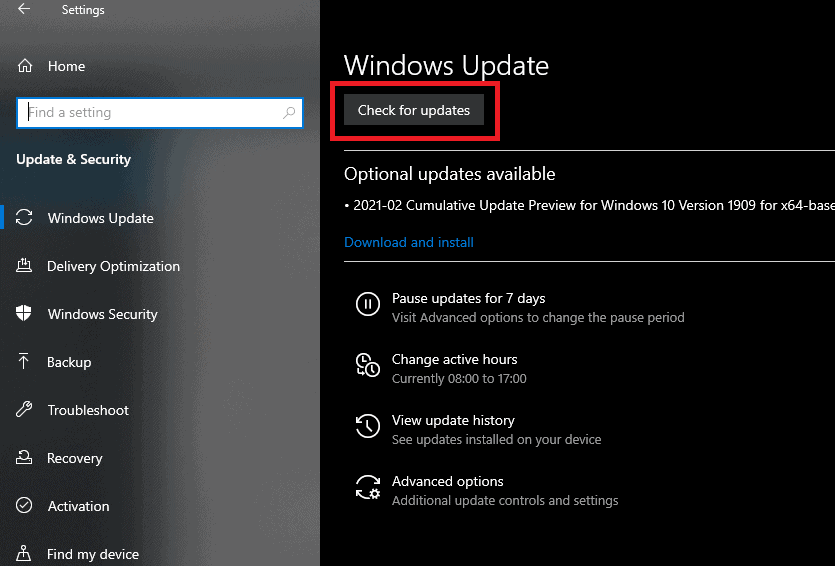
Task: Click the Troubleshoot wrench icon
Action: pyautogui.click(x=24, y=409)
